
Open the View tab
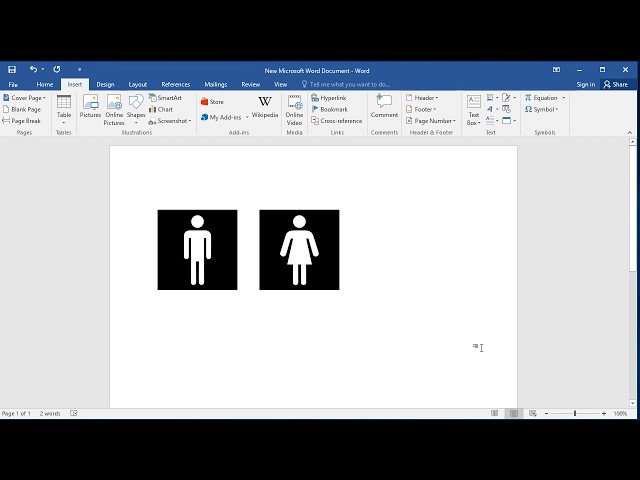pos(280,84)
